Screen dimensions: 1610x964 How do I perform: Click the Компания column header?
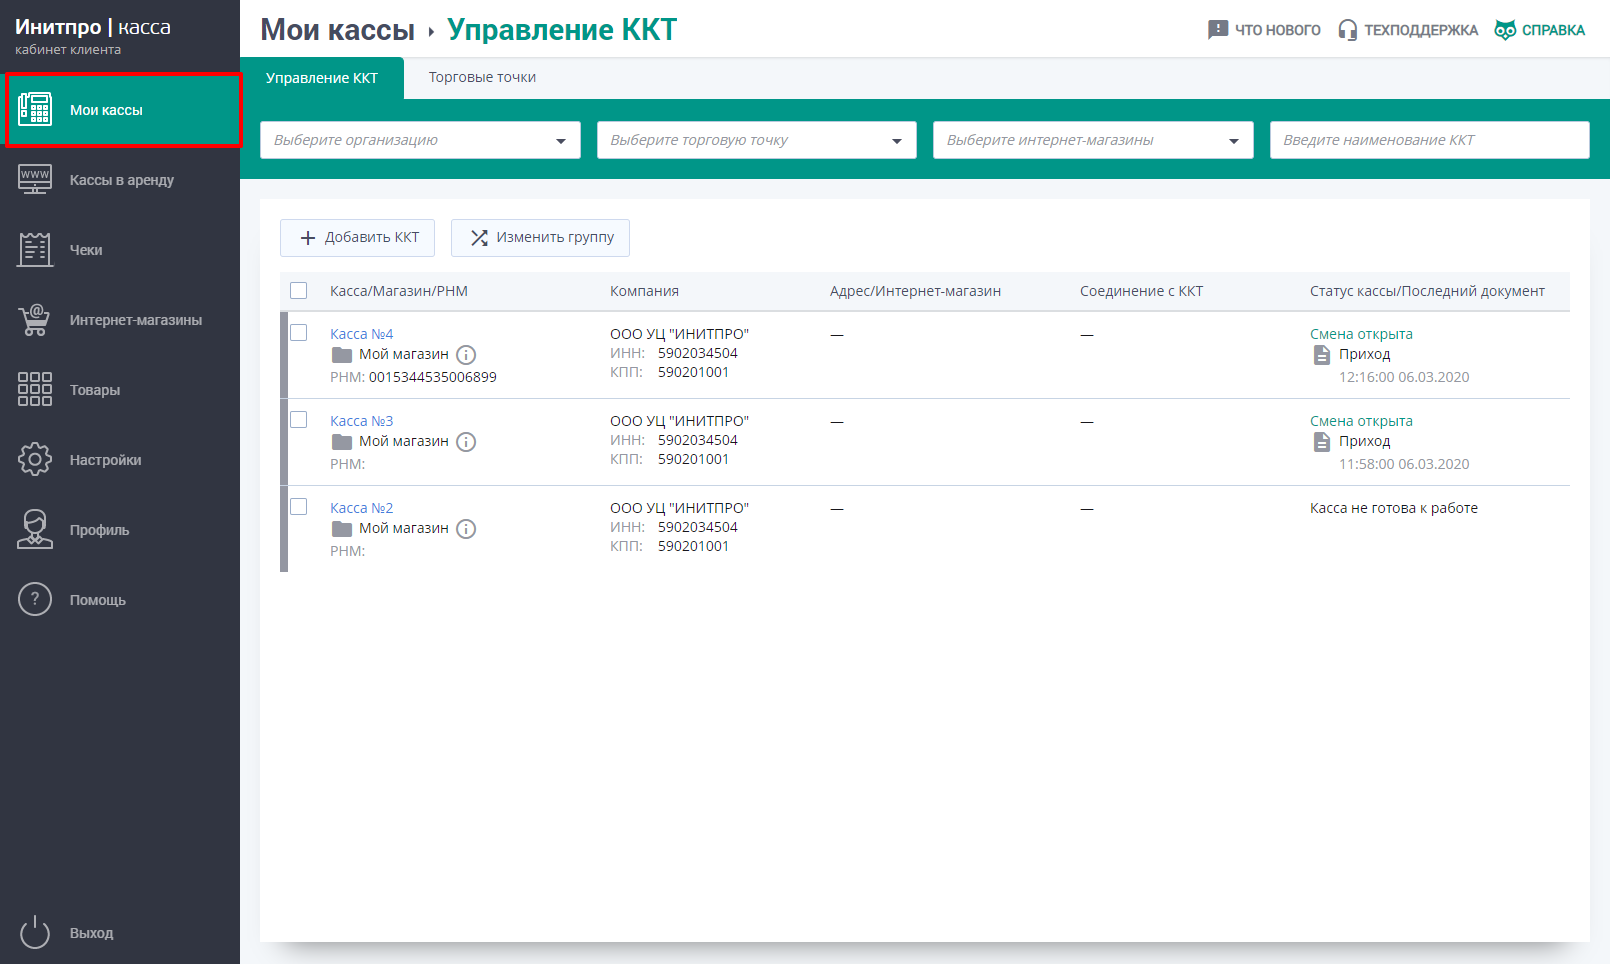pos(644,291)
